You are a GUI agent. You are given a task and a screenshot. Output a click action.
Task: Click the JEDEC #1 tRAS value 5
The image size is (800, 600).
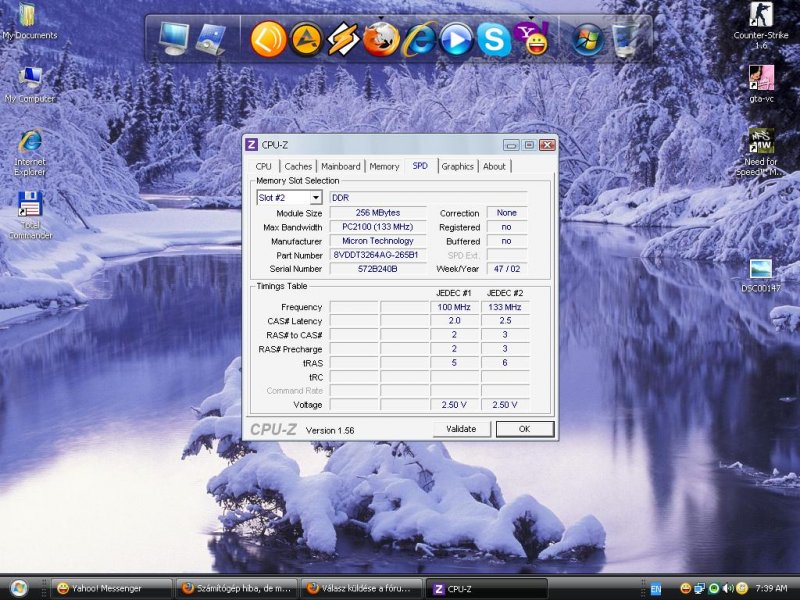tap(454, 363)
